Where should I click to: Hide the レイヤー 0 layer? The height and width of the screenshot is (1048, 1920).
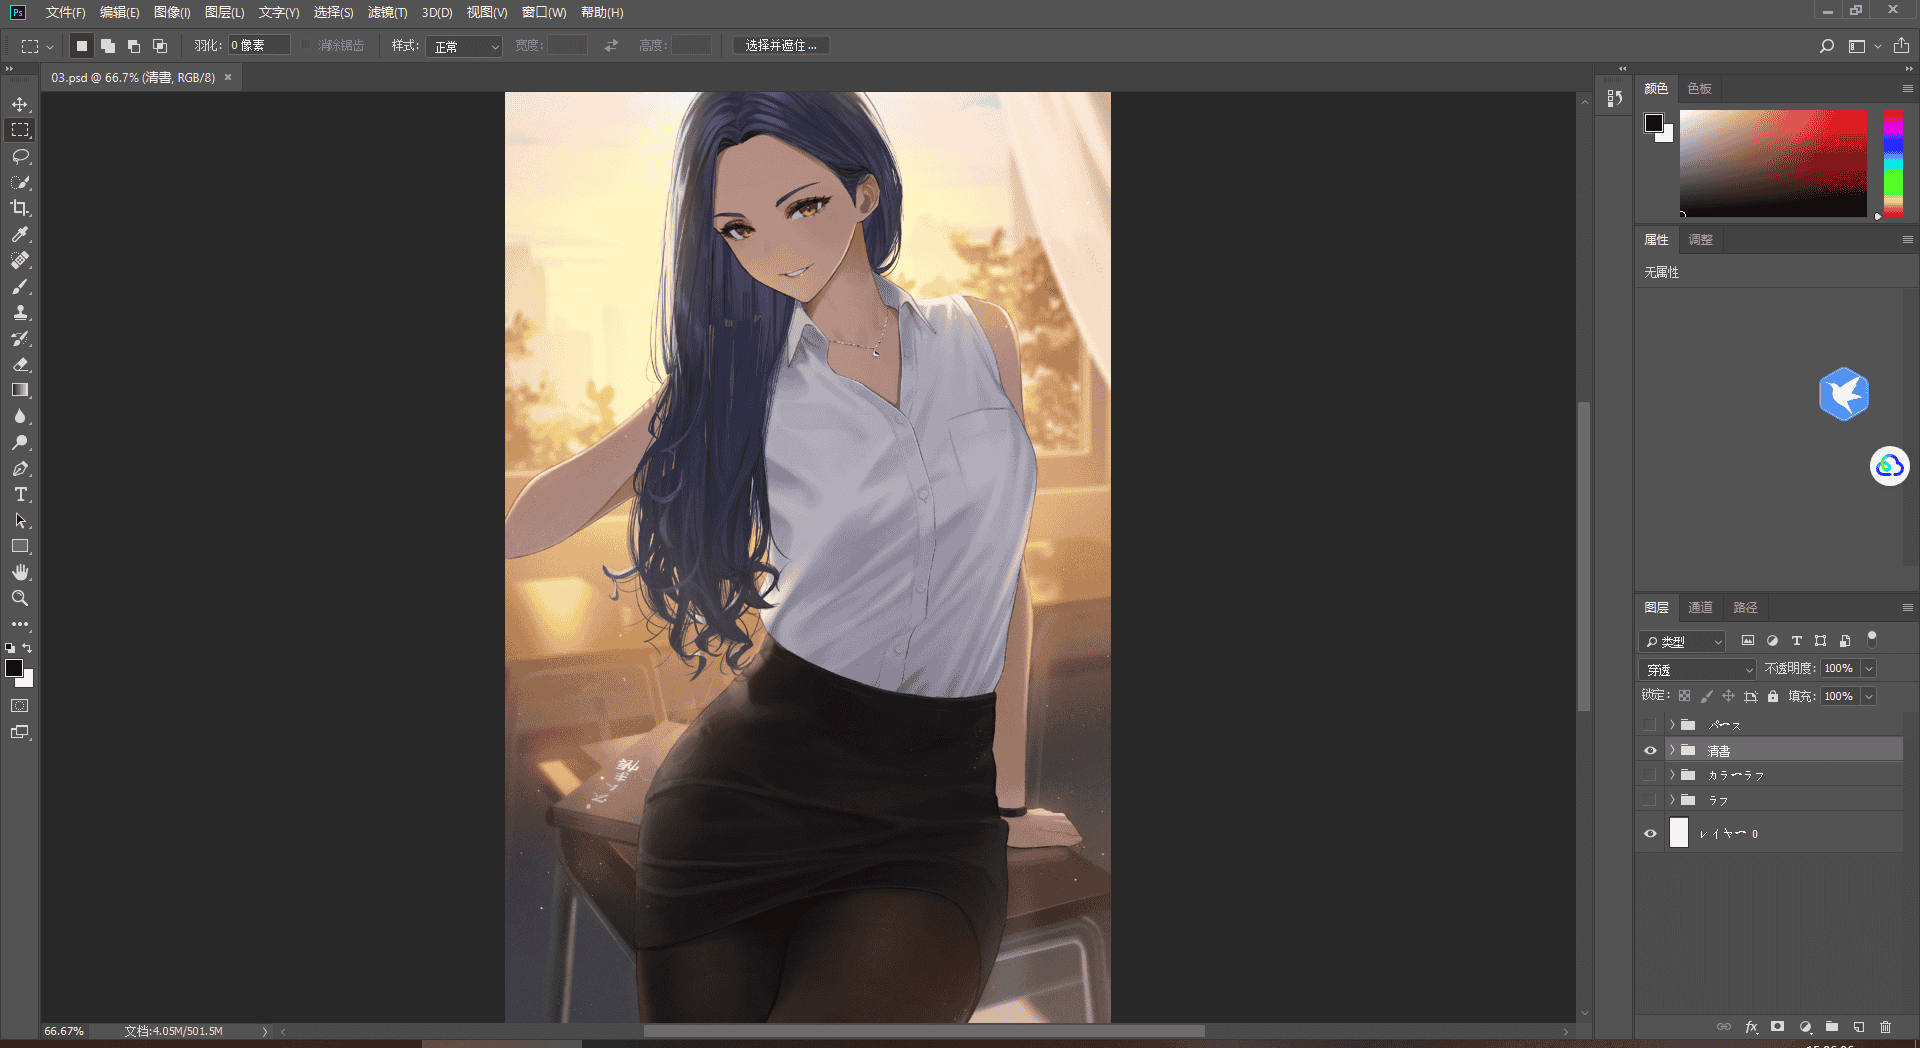pyautogui.click(x=1650, y=833)
